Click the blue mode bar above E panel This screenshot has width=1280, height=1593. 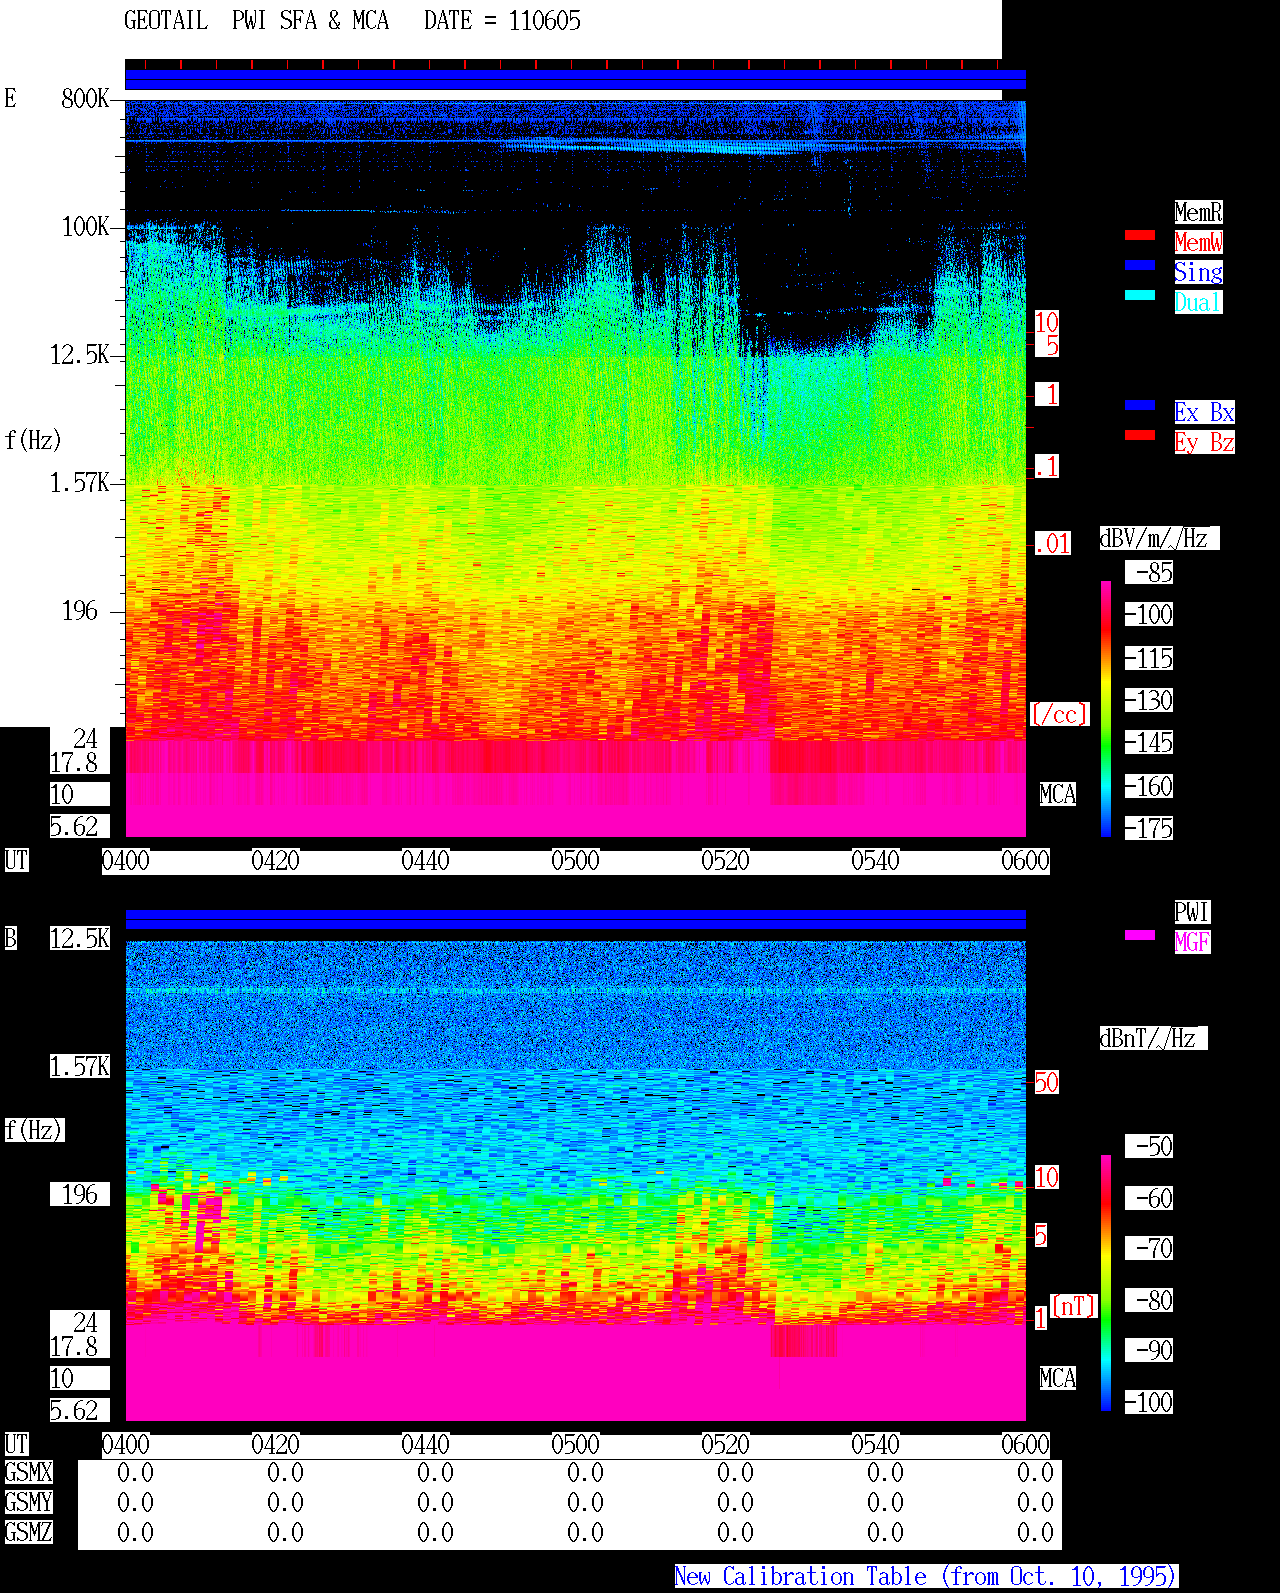[x=575, y=80]
